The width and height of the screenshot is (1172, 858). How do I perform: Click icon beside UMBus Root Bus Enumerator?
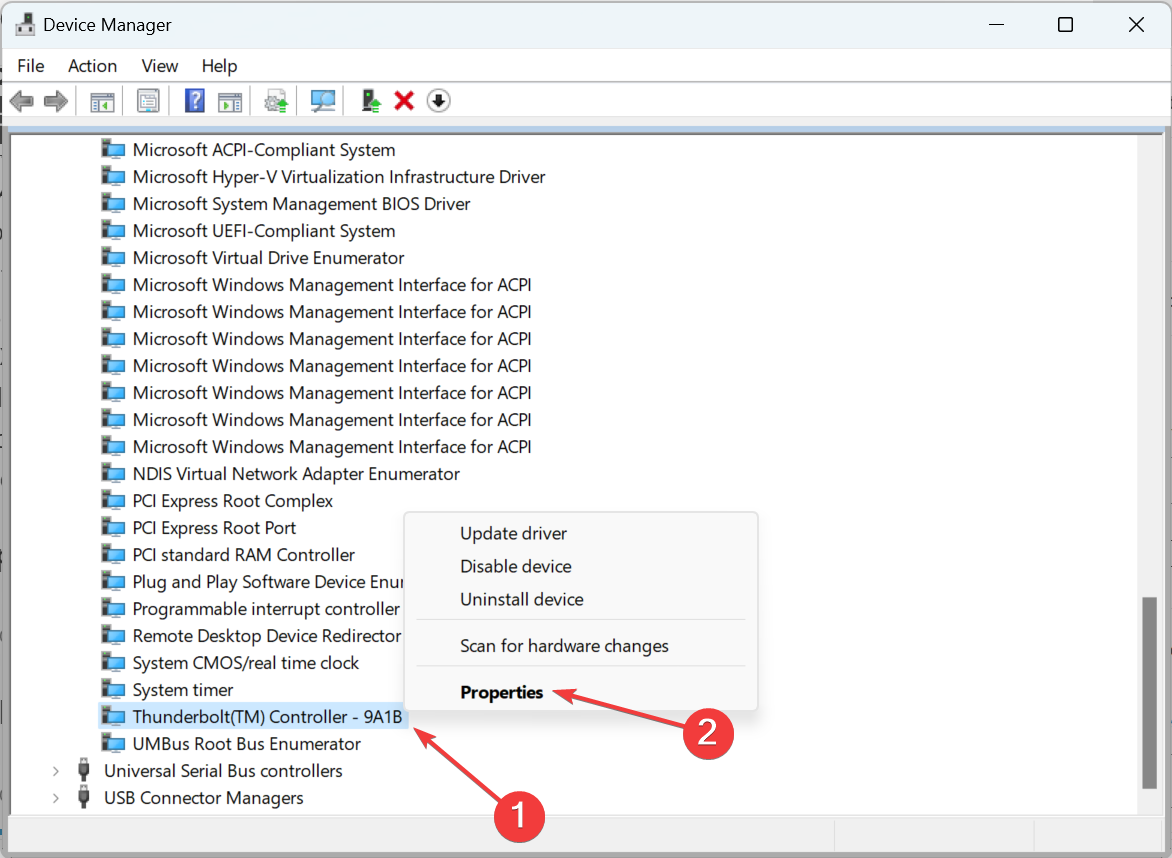tap(113, 744)
